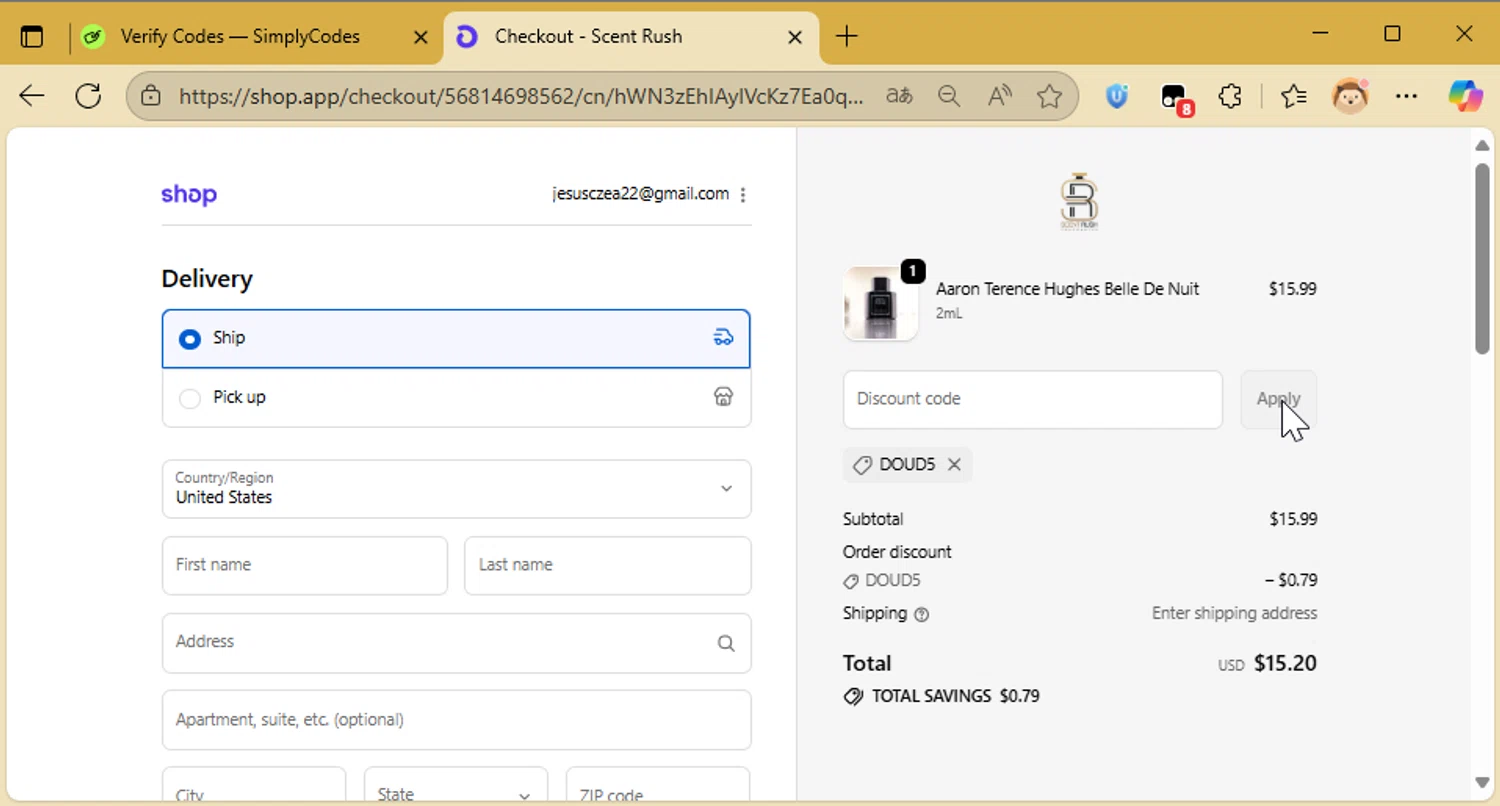Maximize the browser window
This screenshot has height=806, width=1500.
pos(1392,34)
